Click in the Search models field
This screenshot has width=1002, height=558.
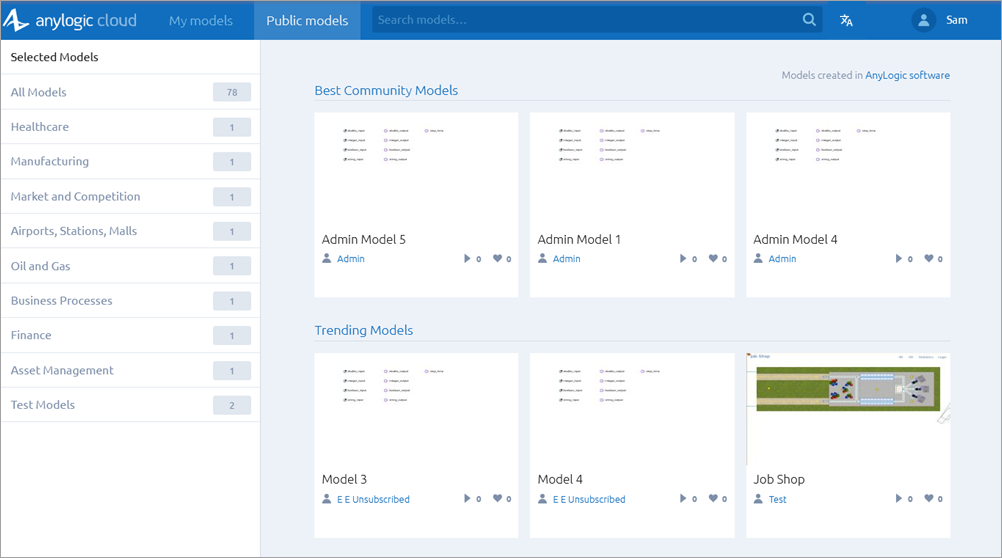click(585, 20)
